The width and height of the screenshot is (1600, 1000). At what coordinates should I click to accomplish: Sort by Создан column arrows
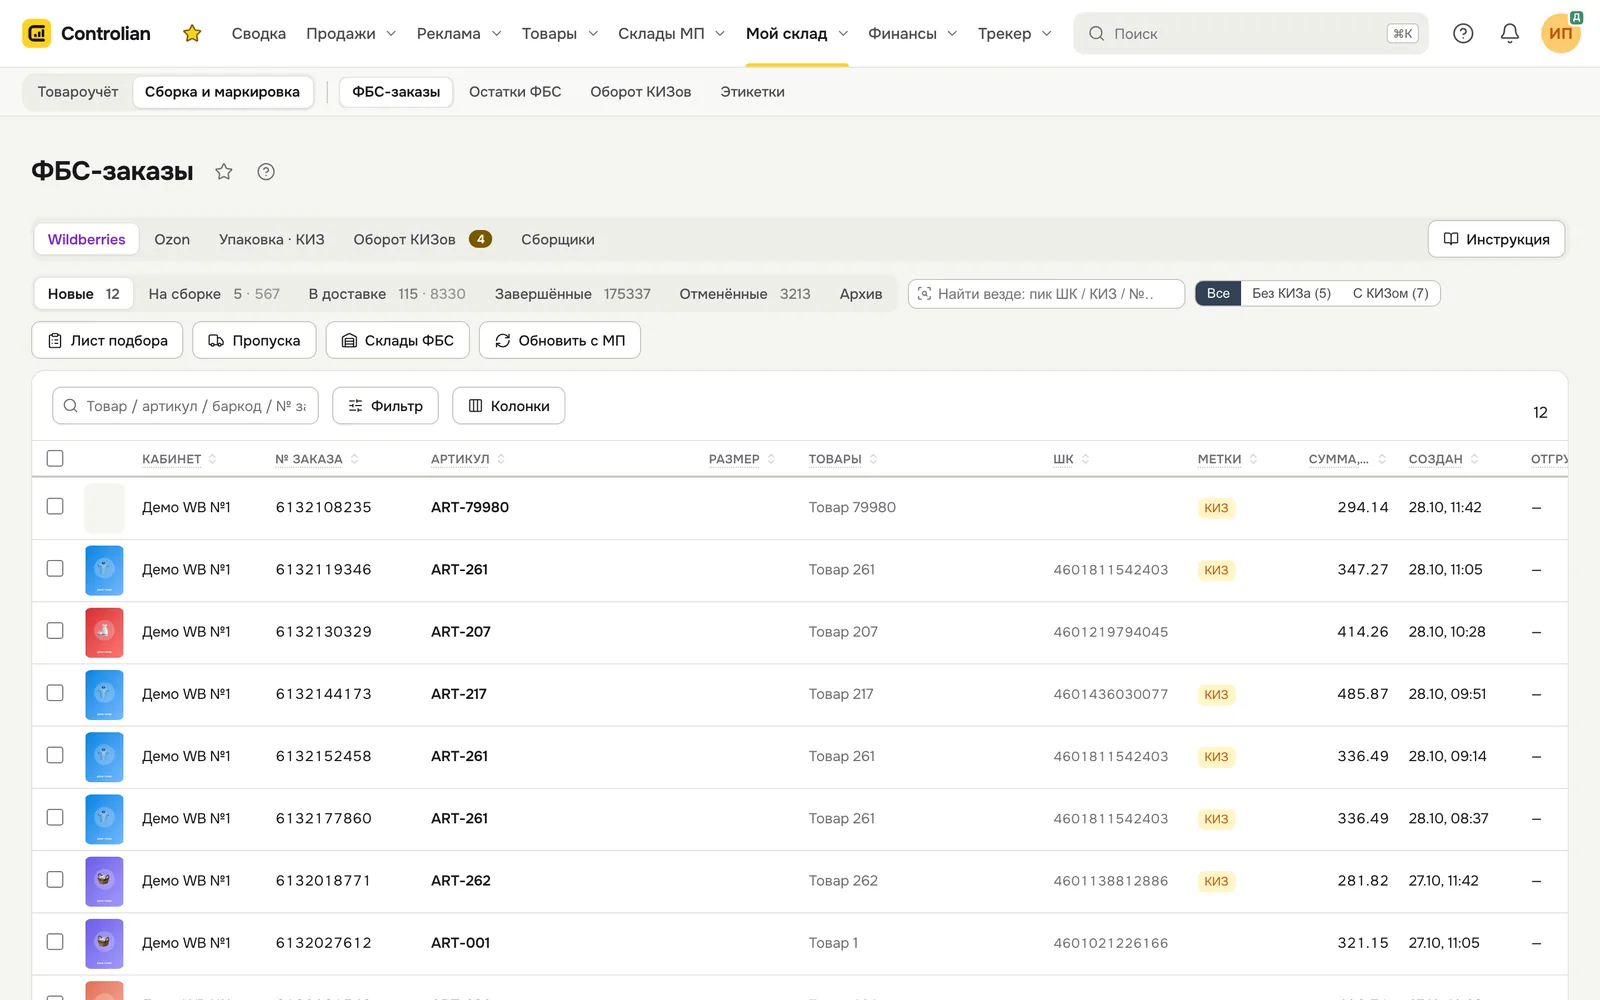[1474, 459]
